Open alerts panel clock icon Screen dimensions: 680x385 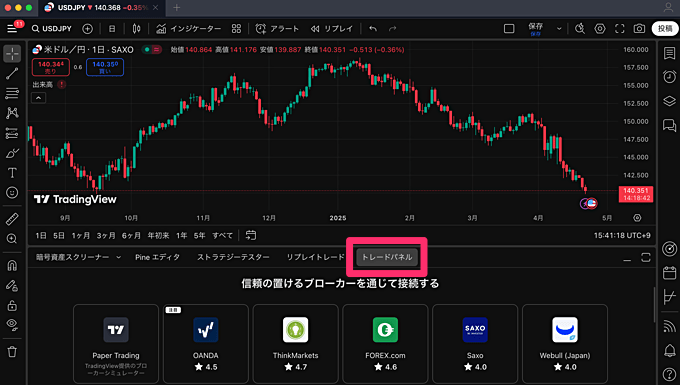click(x=669, y=77)
